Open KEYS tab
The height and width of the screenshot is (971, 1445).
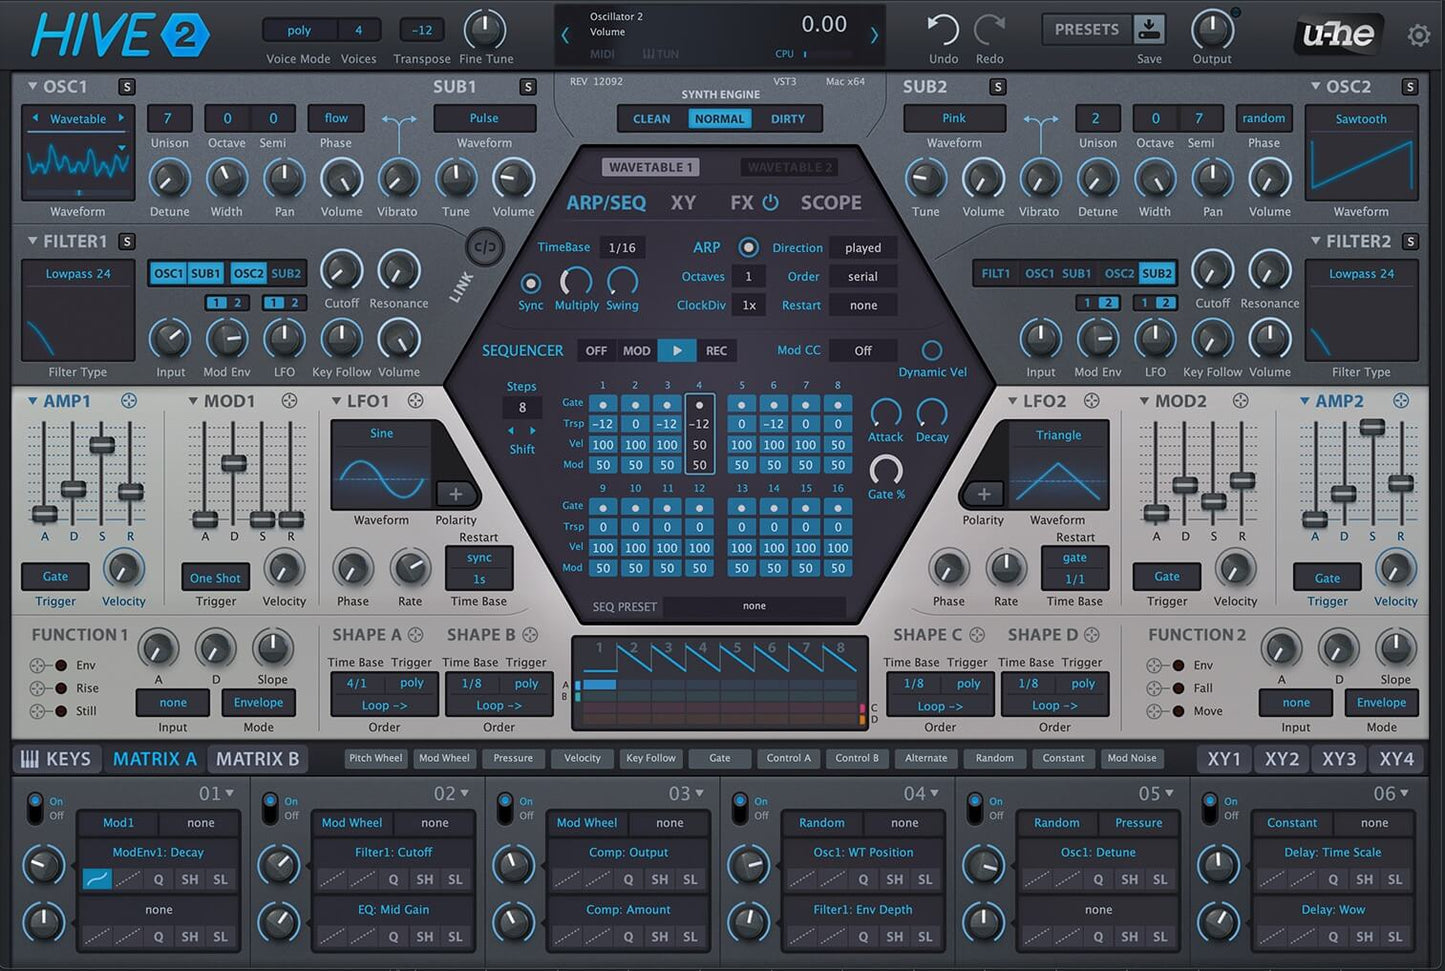pyautogui.click(x=56, y=759)
